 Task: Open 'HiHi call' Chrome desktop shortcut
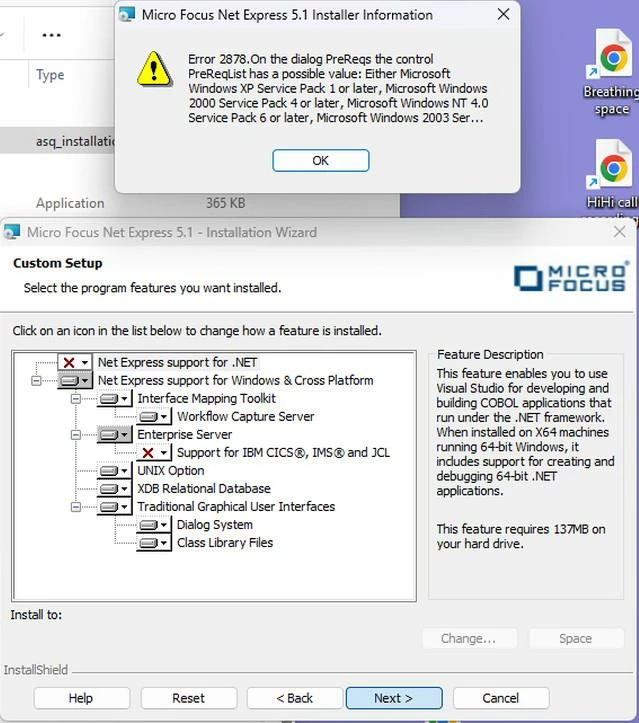pos(613,175)
